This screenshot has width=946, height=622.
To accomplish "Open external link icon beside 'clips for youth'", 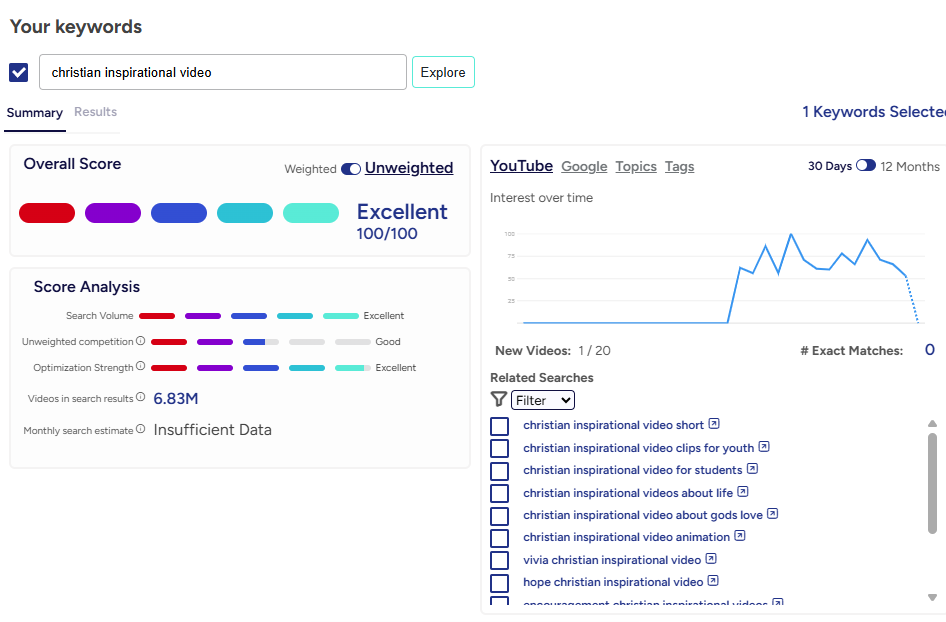I will [764, 447].
